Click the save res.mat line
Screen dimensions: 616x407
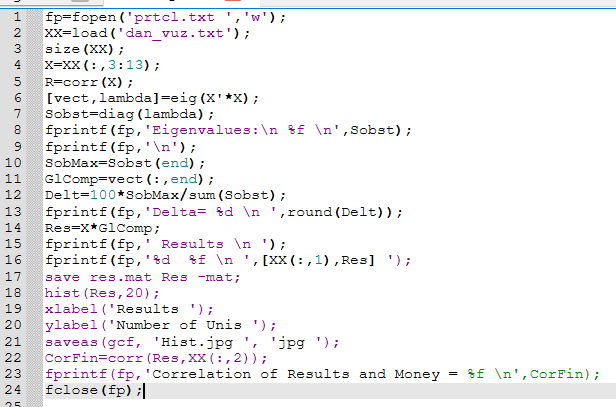coord(132,276)
